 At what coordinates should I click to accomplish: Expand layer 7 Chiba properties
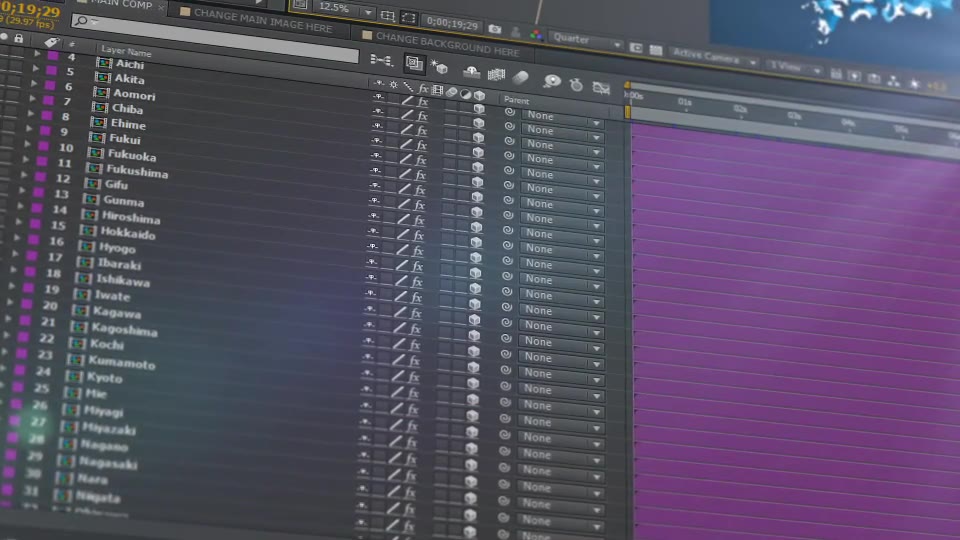click(x=32, y=98)
